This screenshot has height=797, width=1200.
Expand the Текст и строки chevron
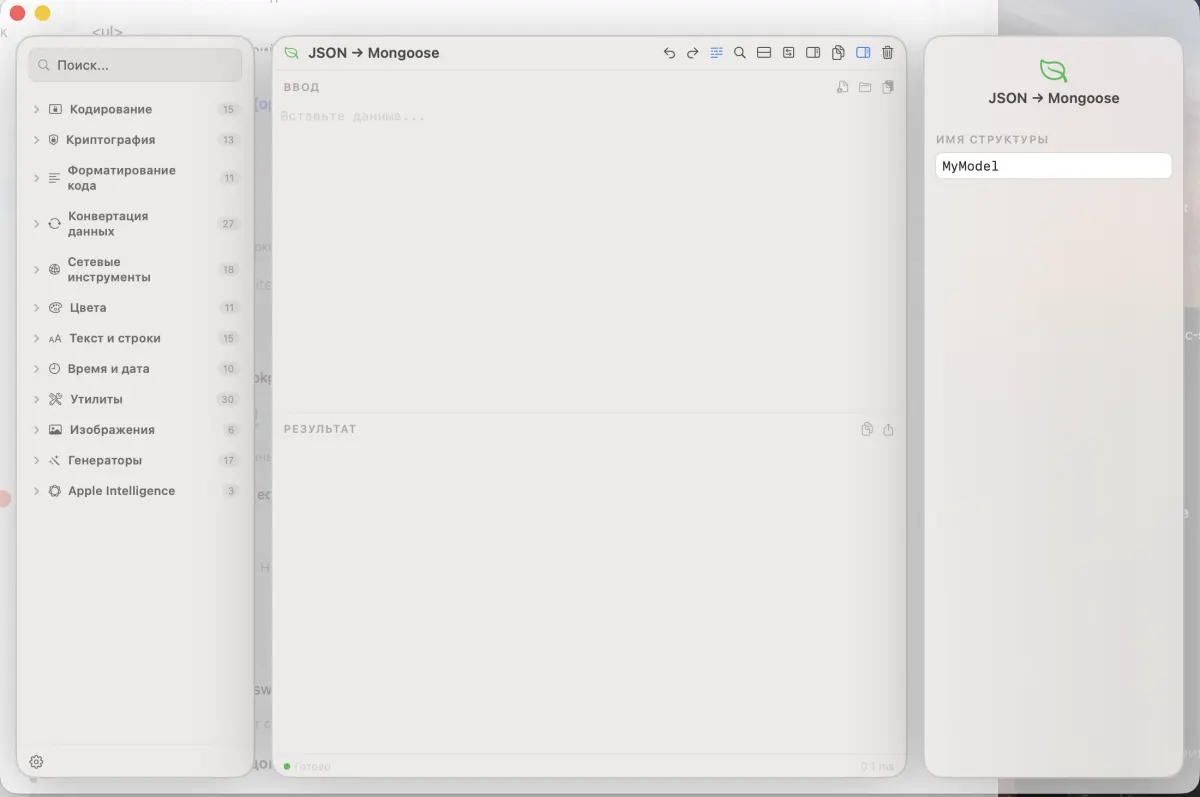click(36, 338)
